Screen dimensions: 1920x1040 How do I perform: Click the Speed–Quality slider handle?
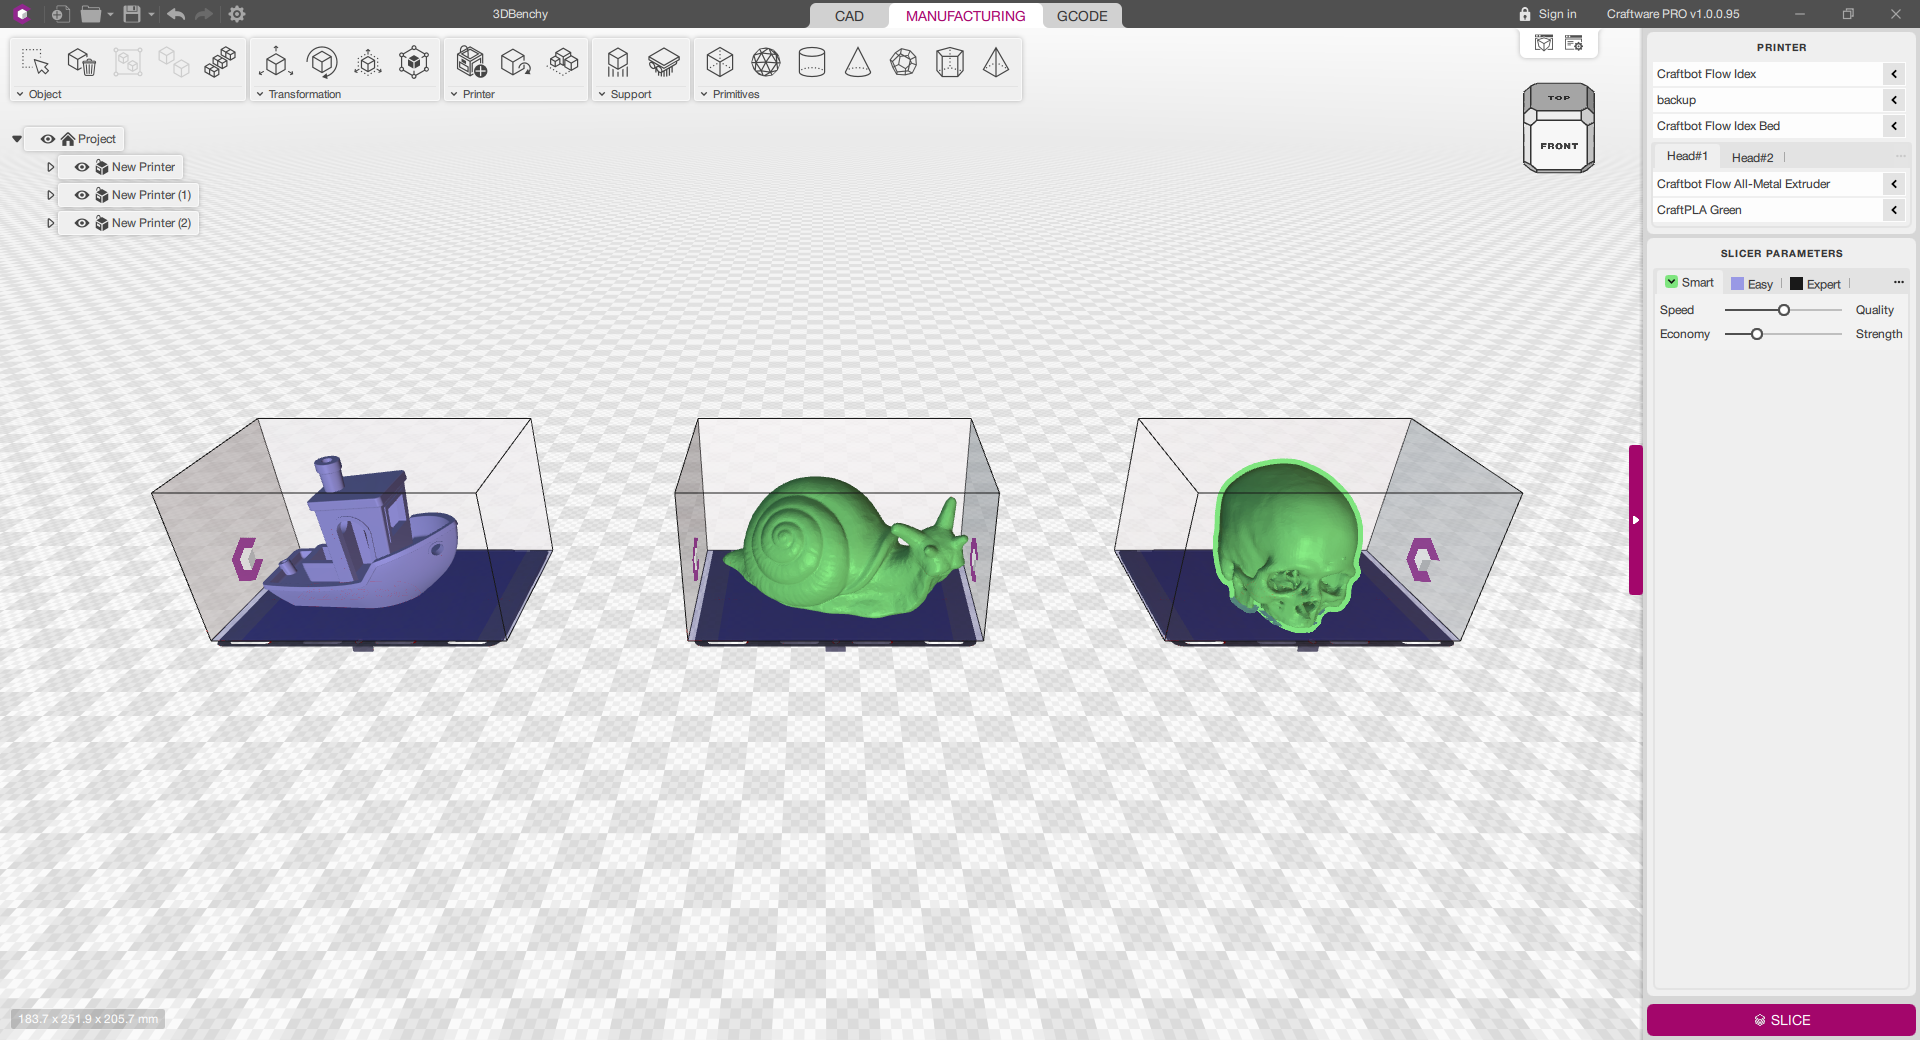pyautogui.click(x=1784, y=310)
